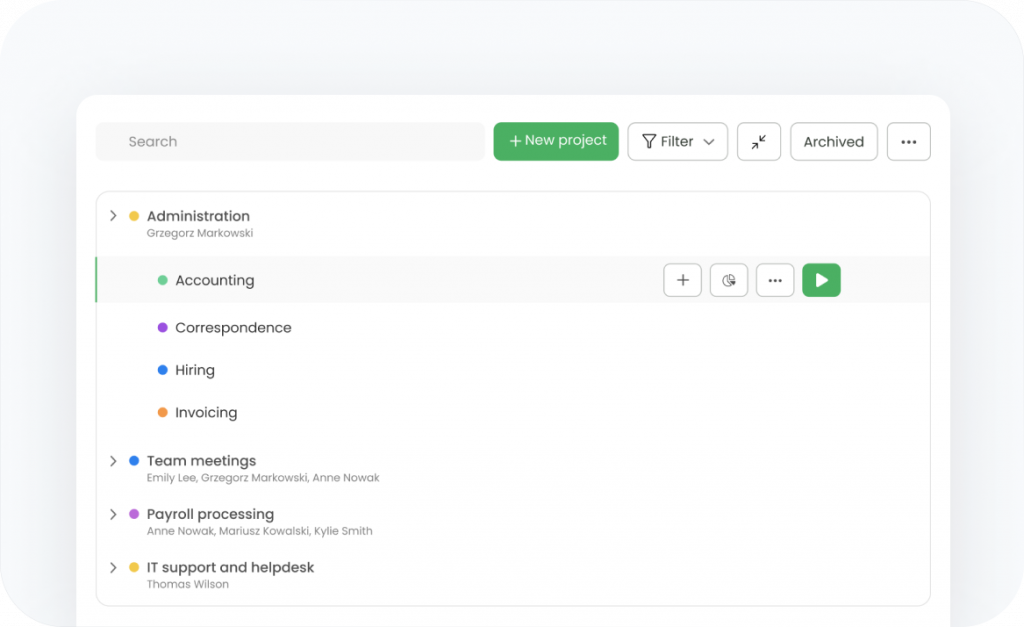Expand the Payroll processing project chevron

[113, 515]
